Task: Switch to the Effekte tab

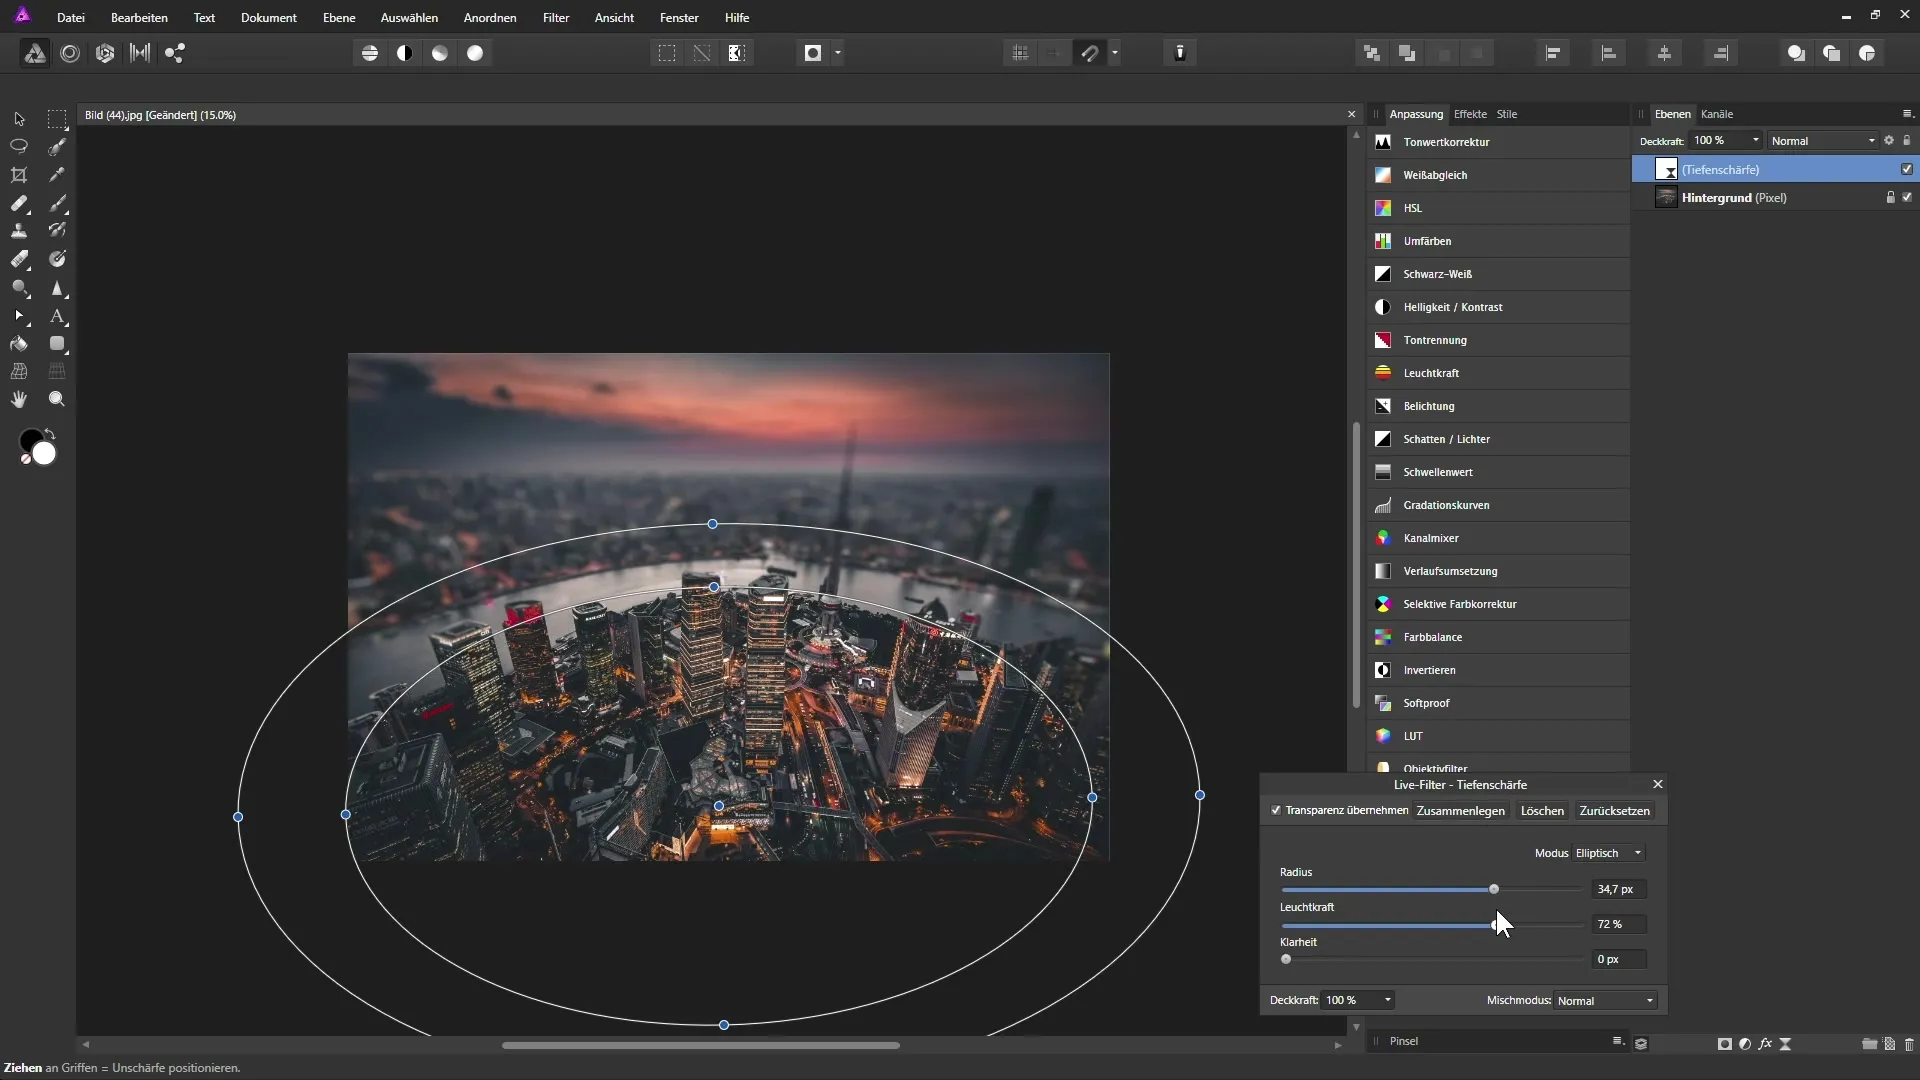Action: click(x=1470, y=114)
